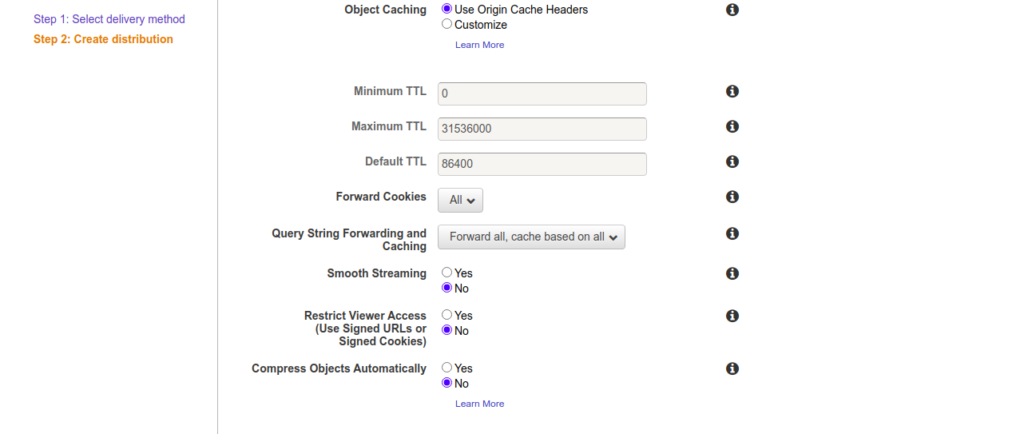The width and height of the screenshot is (1024, 434).
Task: Open Step 2: Create distribution
Action: [103, 39]
